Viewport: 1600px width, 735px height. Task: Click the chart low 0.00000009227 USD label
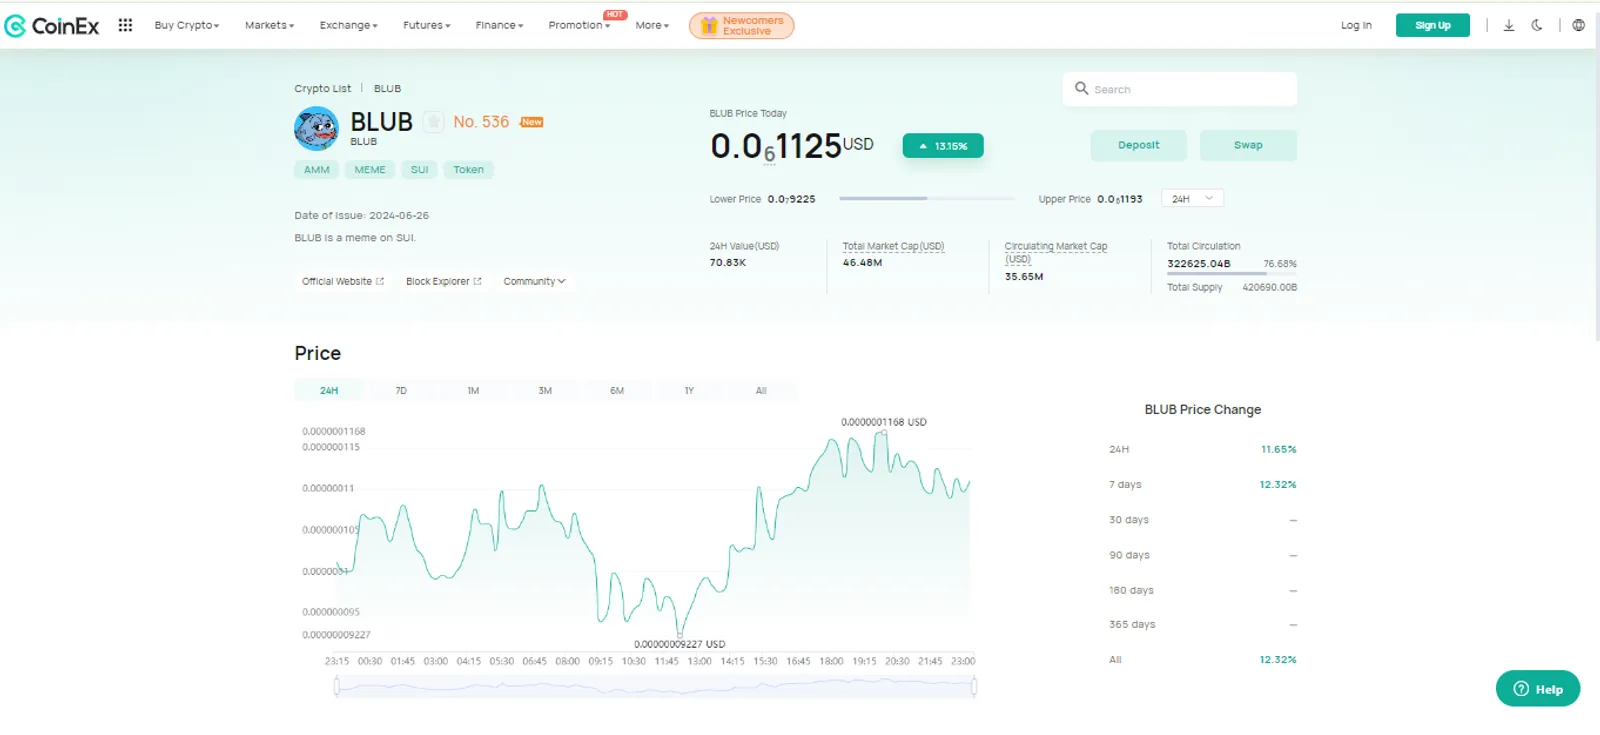tap(680, 644)
